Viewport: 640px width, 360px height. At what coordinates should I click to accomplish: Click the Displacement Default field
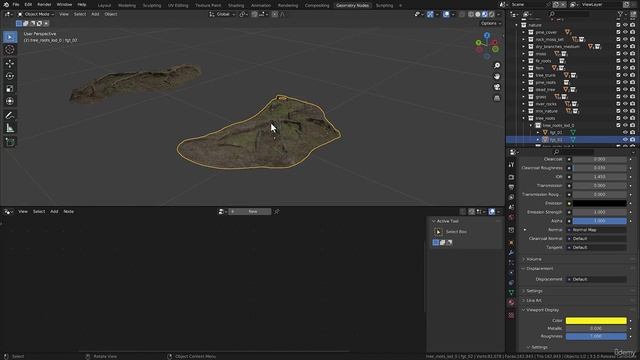point(596,280)
